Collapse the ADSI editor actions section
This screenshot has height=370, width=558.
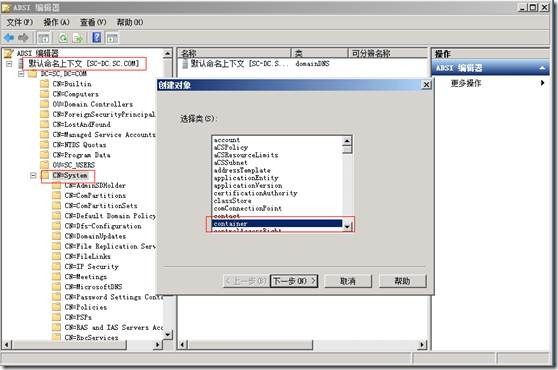[x=542, y=68]
